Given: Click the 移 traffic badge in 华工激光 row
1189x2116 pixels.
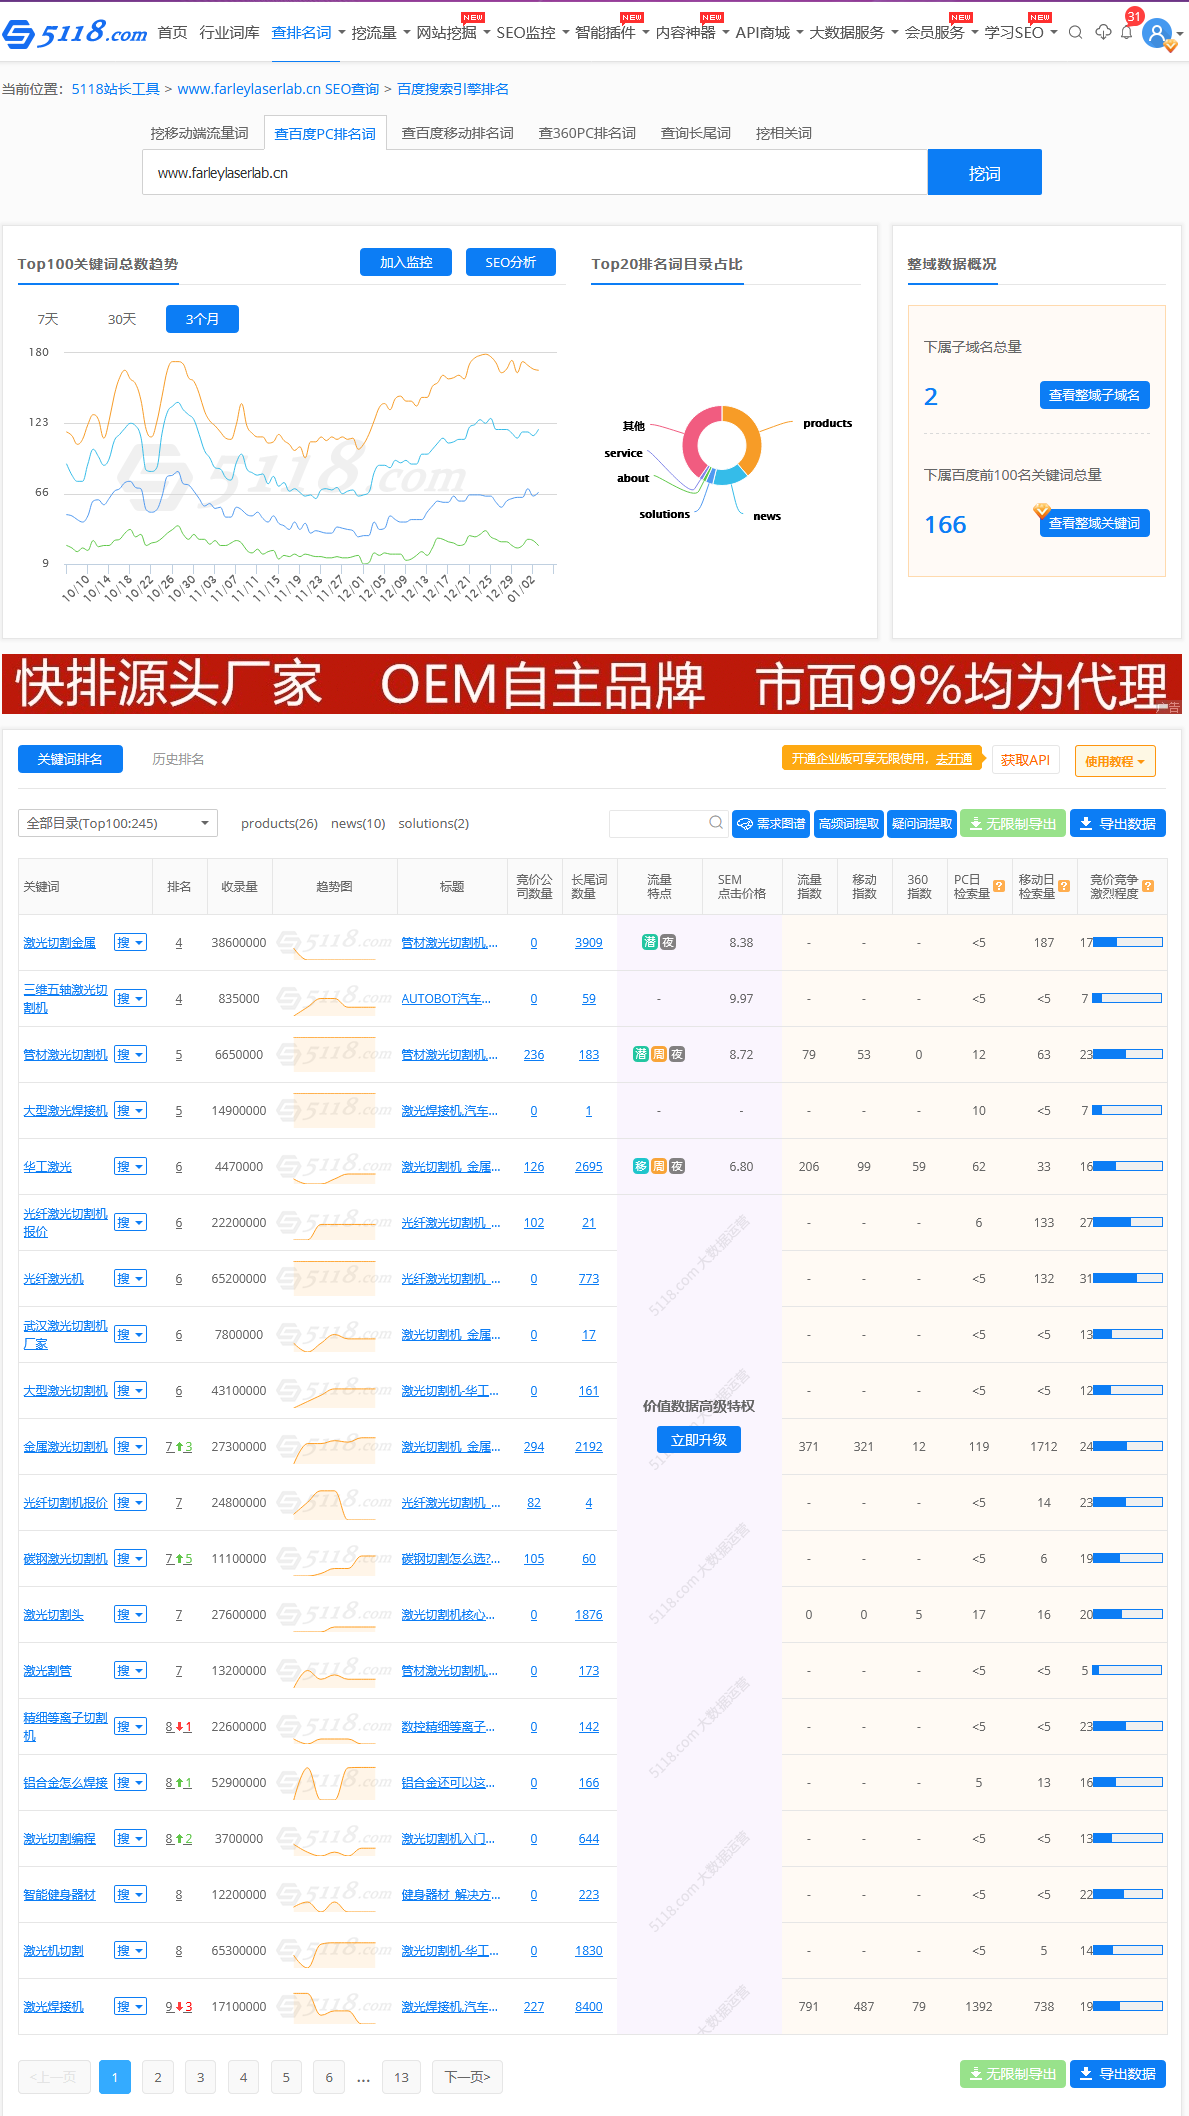Looking at the screenshot, I should click(641, 1166).
